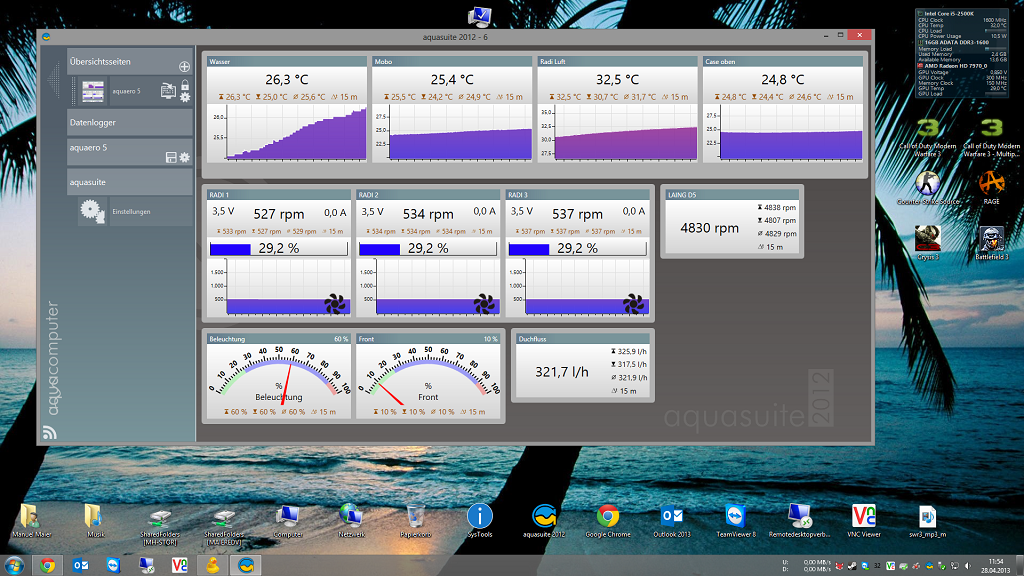Toggle the lock on aquaero 5 overview page
Screen dimensions: 1024x576
(x=184, y=86)
